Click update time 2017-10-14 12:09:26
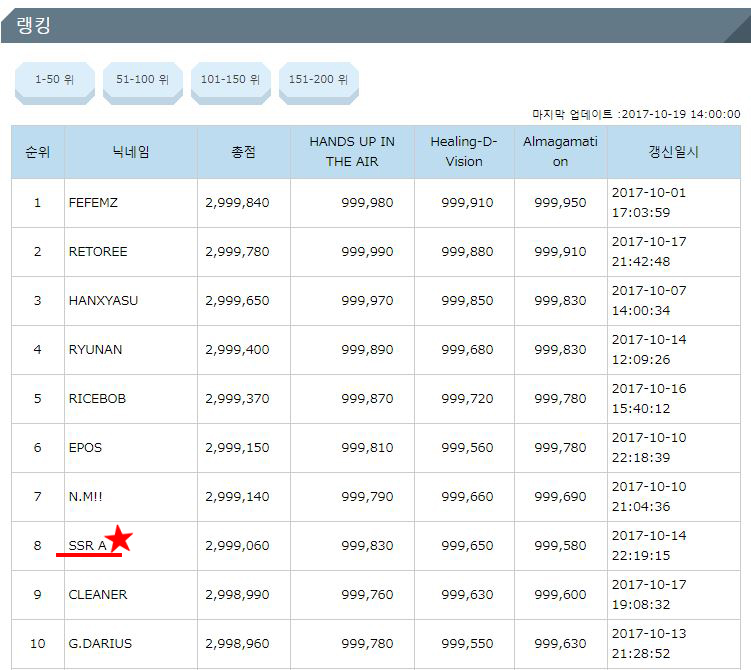Image resolution: width=751 pixels, height=670 pixels. pos(649,350)
